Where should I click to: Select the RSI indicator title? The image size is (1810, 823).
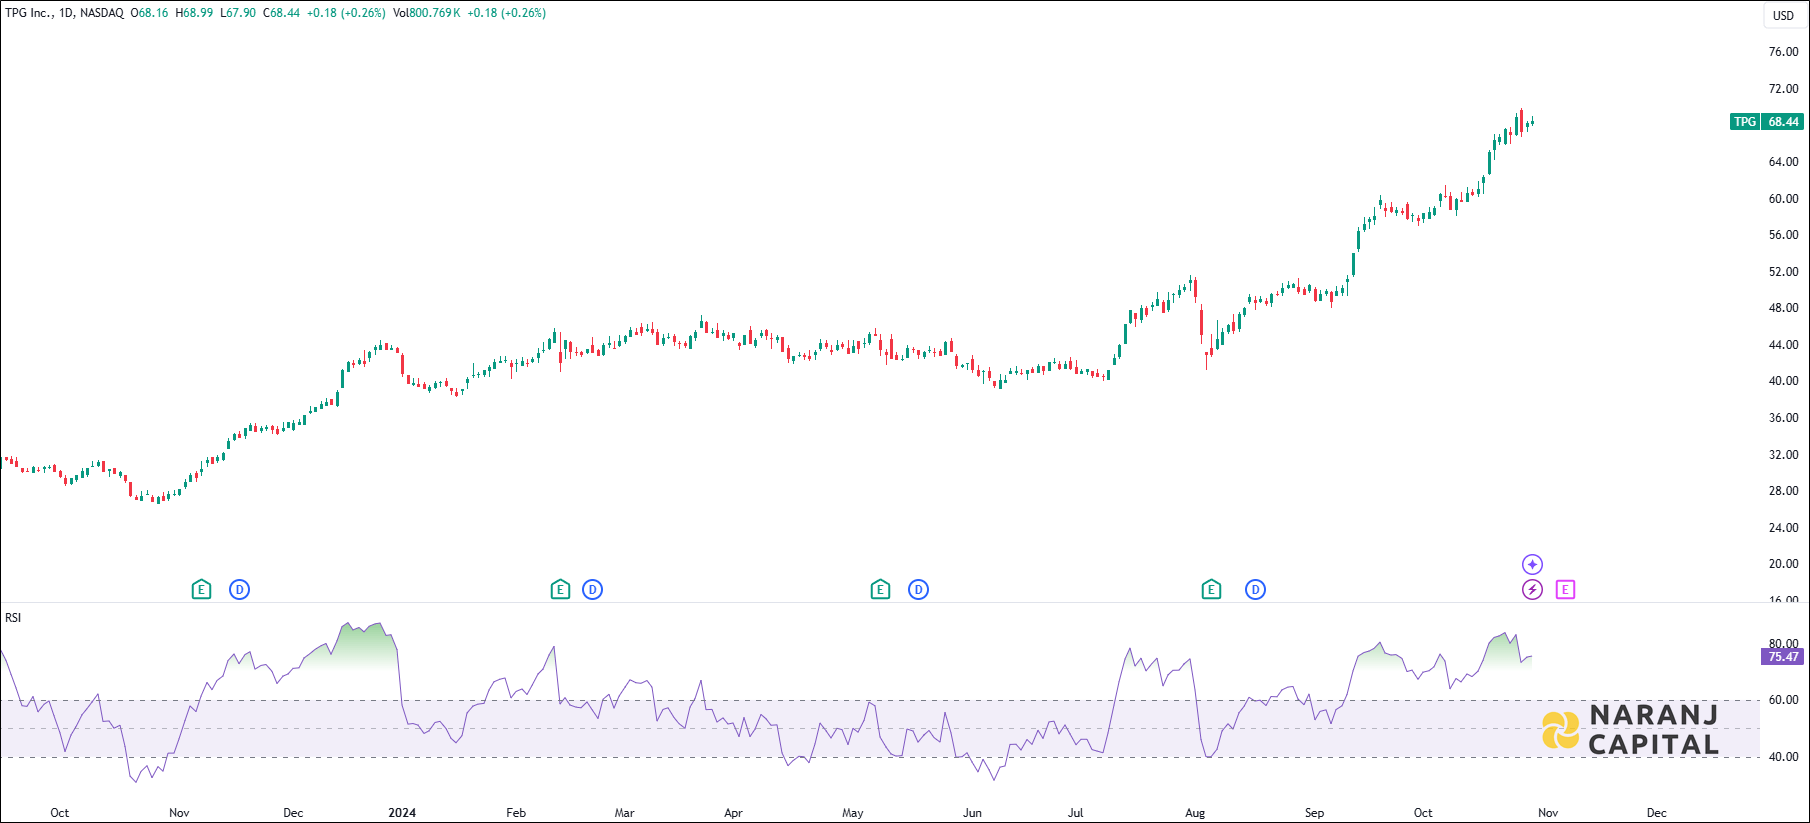click(13, 618)
